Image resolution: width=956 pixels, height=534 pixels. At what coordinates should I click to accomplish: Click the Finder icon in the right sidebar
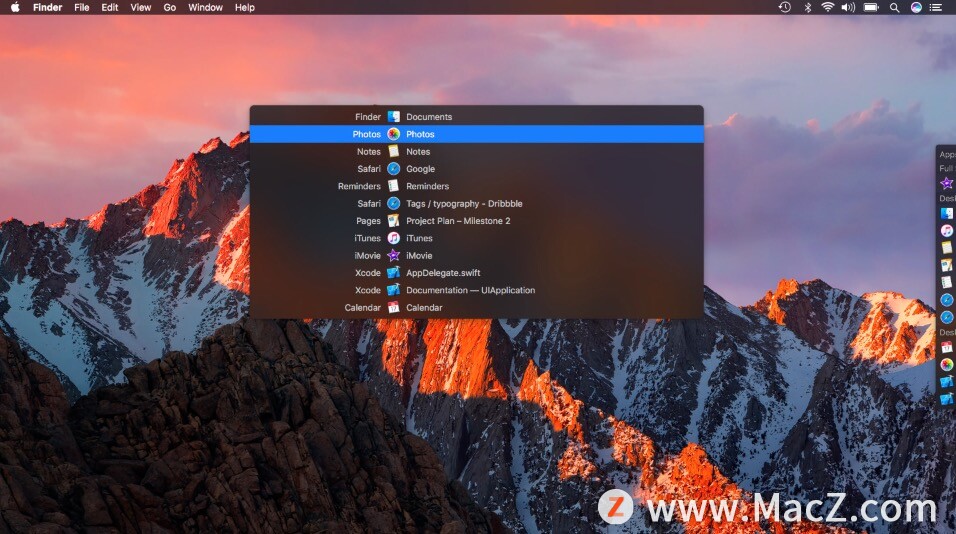[946, 213]
